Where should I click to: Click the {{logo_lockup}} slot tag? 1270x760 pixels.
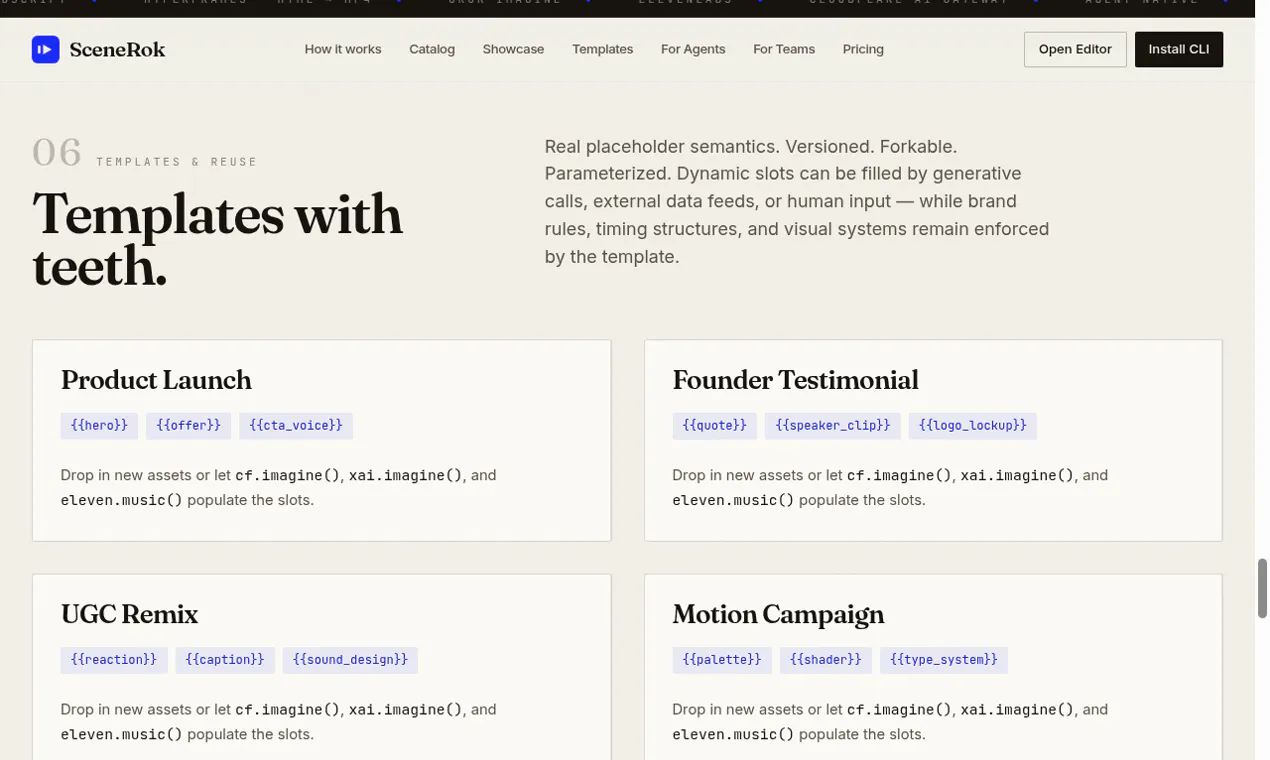tap(973, 425)
